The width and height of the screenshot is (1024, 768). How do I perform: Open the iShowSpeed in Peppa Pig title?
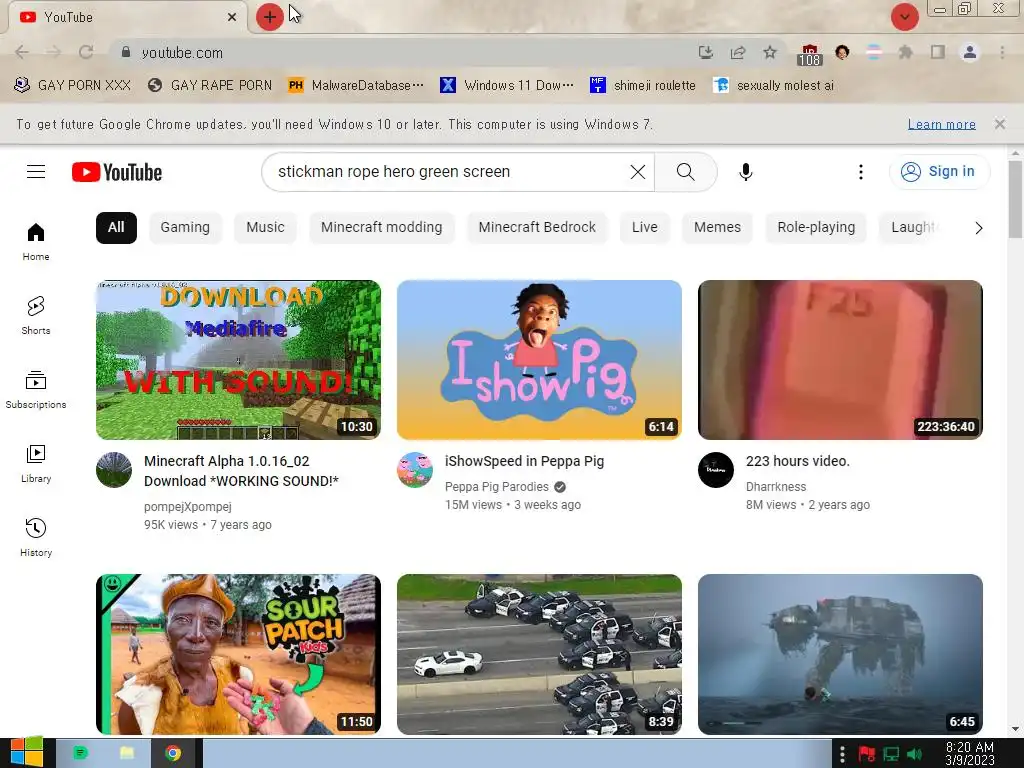coord(524,461)
